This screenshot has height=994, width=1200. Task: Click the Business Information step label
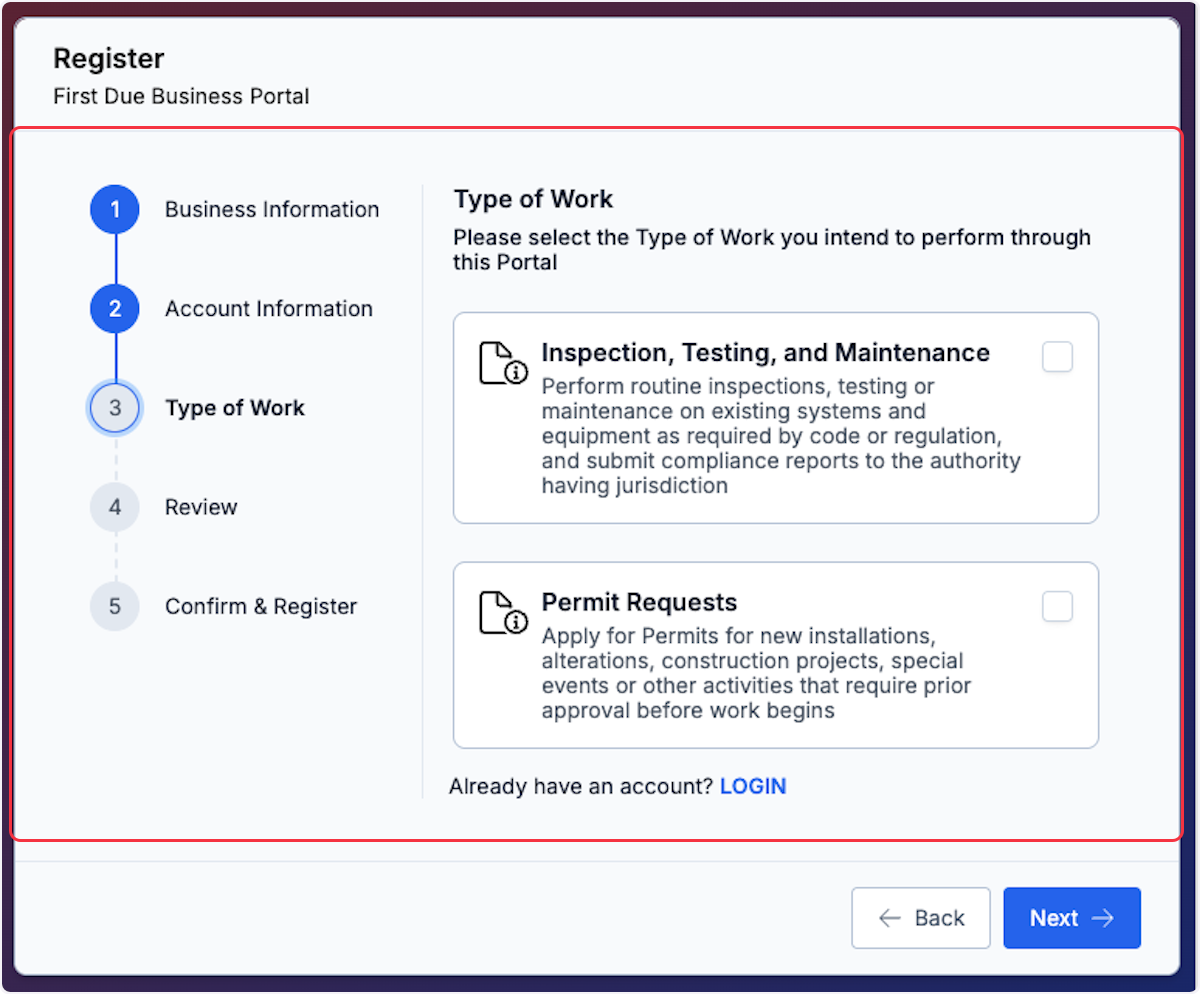[x=272, y=210]
